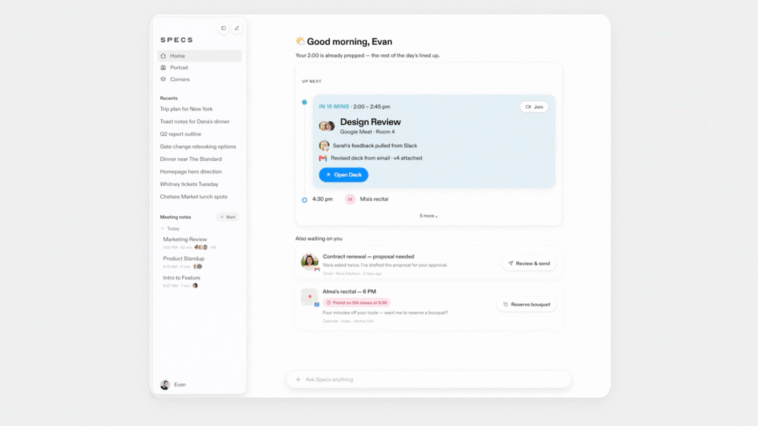
Task: Click the Design Review title
Action: coord(370,122)
